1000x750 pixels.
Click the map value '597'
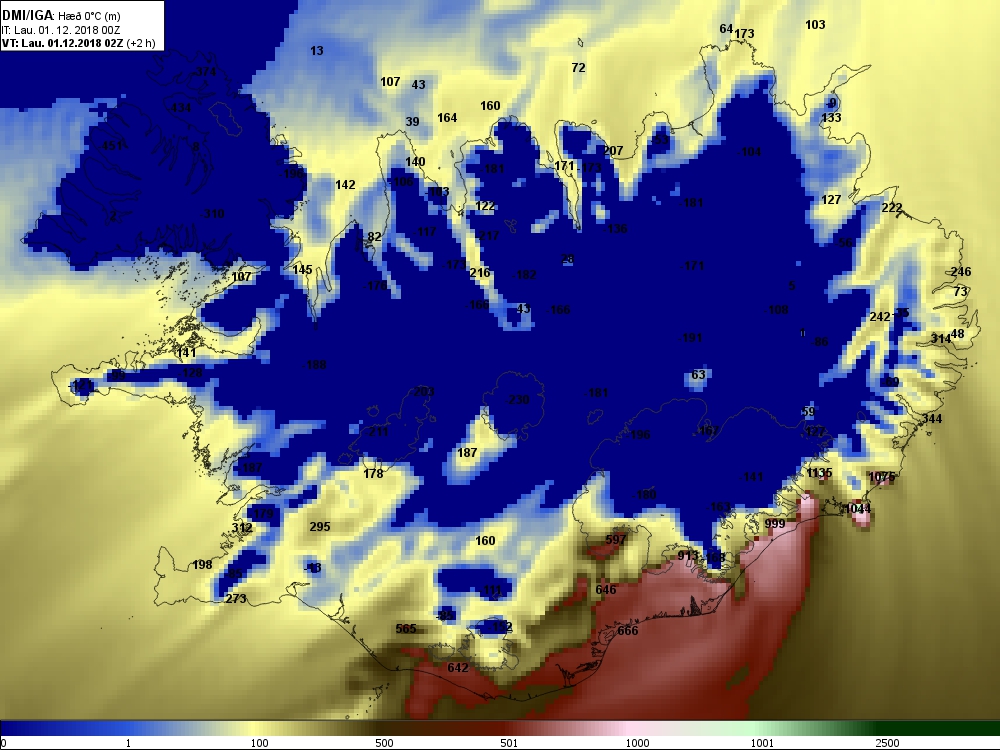(x=615, y=540)
